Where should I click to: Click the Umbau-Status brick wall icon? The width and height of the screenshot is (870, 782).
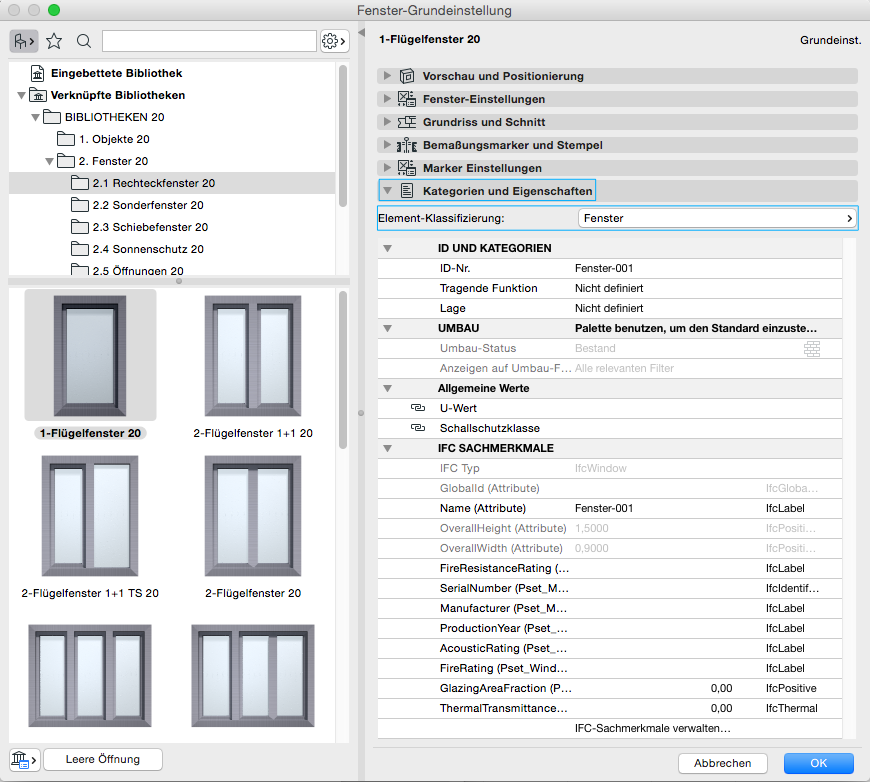(x=811, y=348)
